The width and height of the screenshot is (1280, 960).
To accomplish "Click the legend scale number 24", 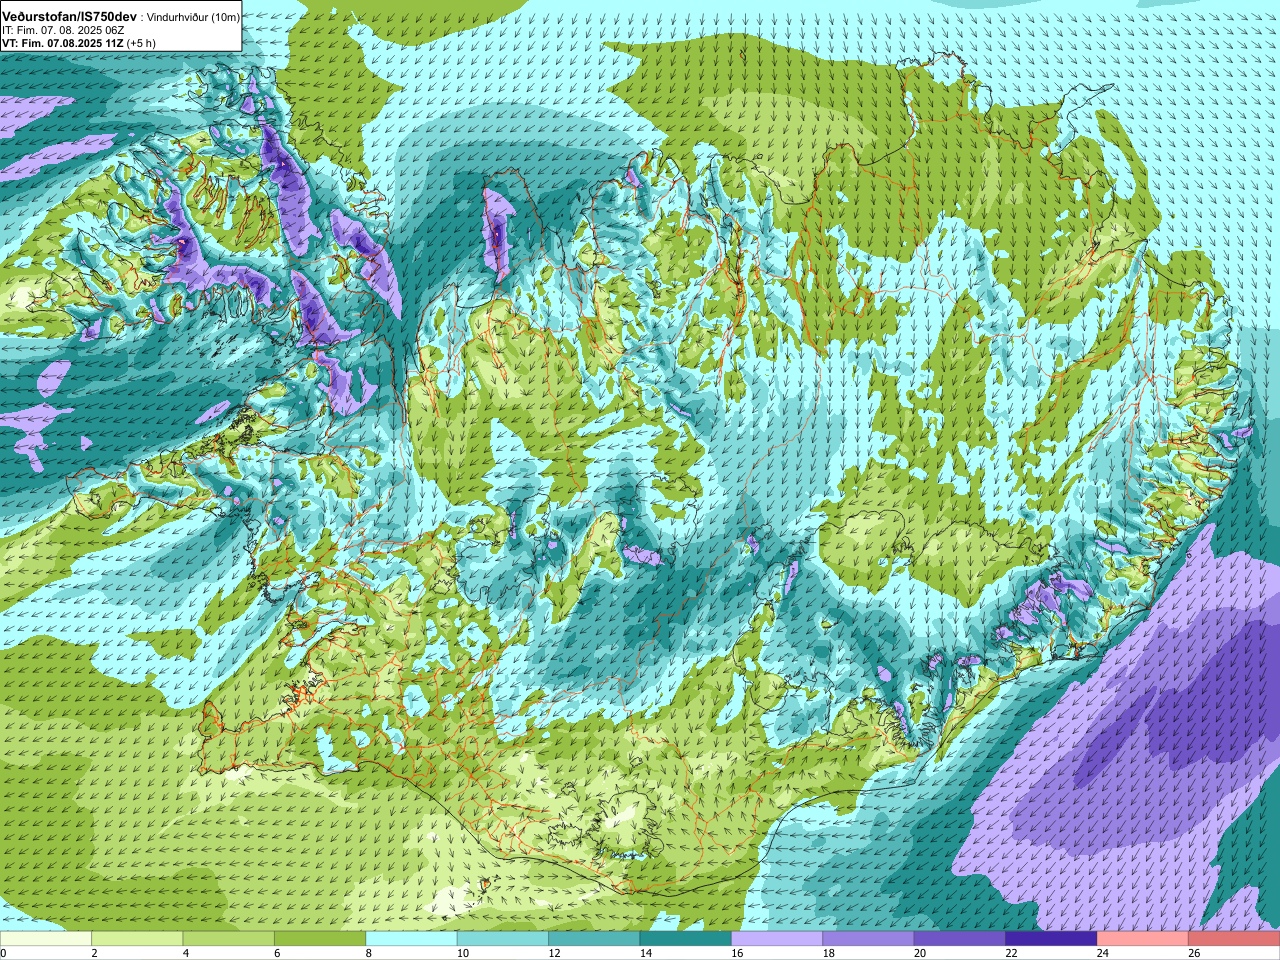I will point(1102,953).
